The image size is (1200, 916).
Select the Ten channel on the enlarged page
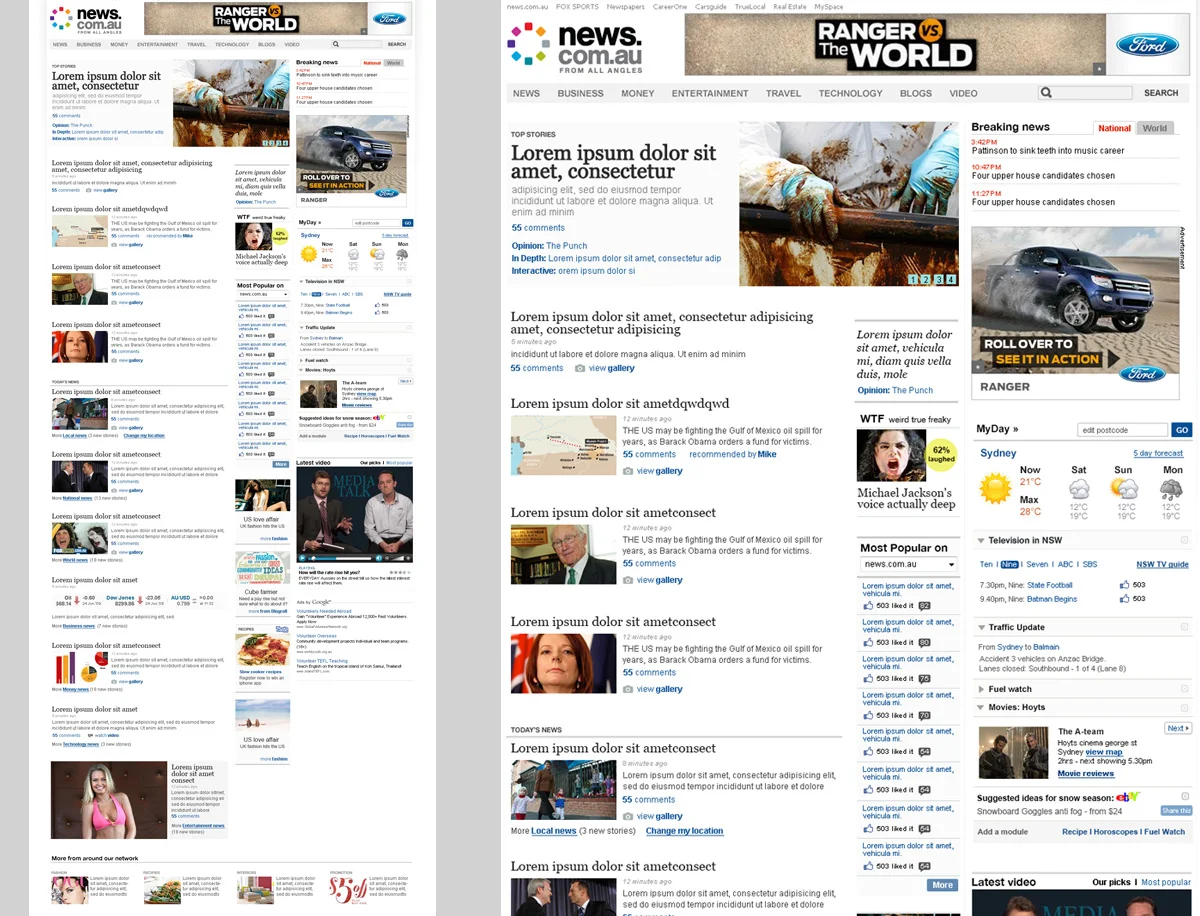(x=986, y=565)
